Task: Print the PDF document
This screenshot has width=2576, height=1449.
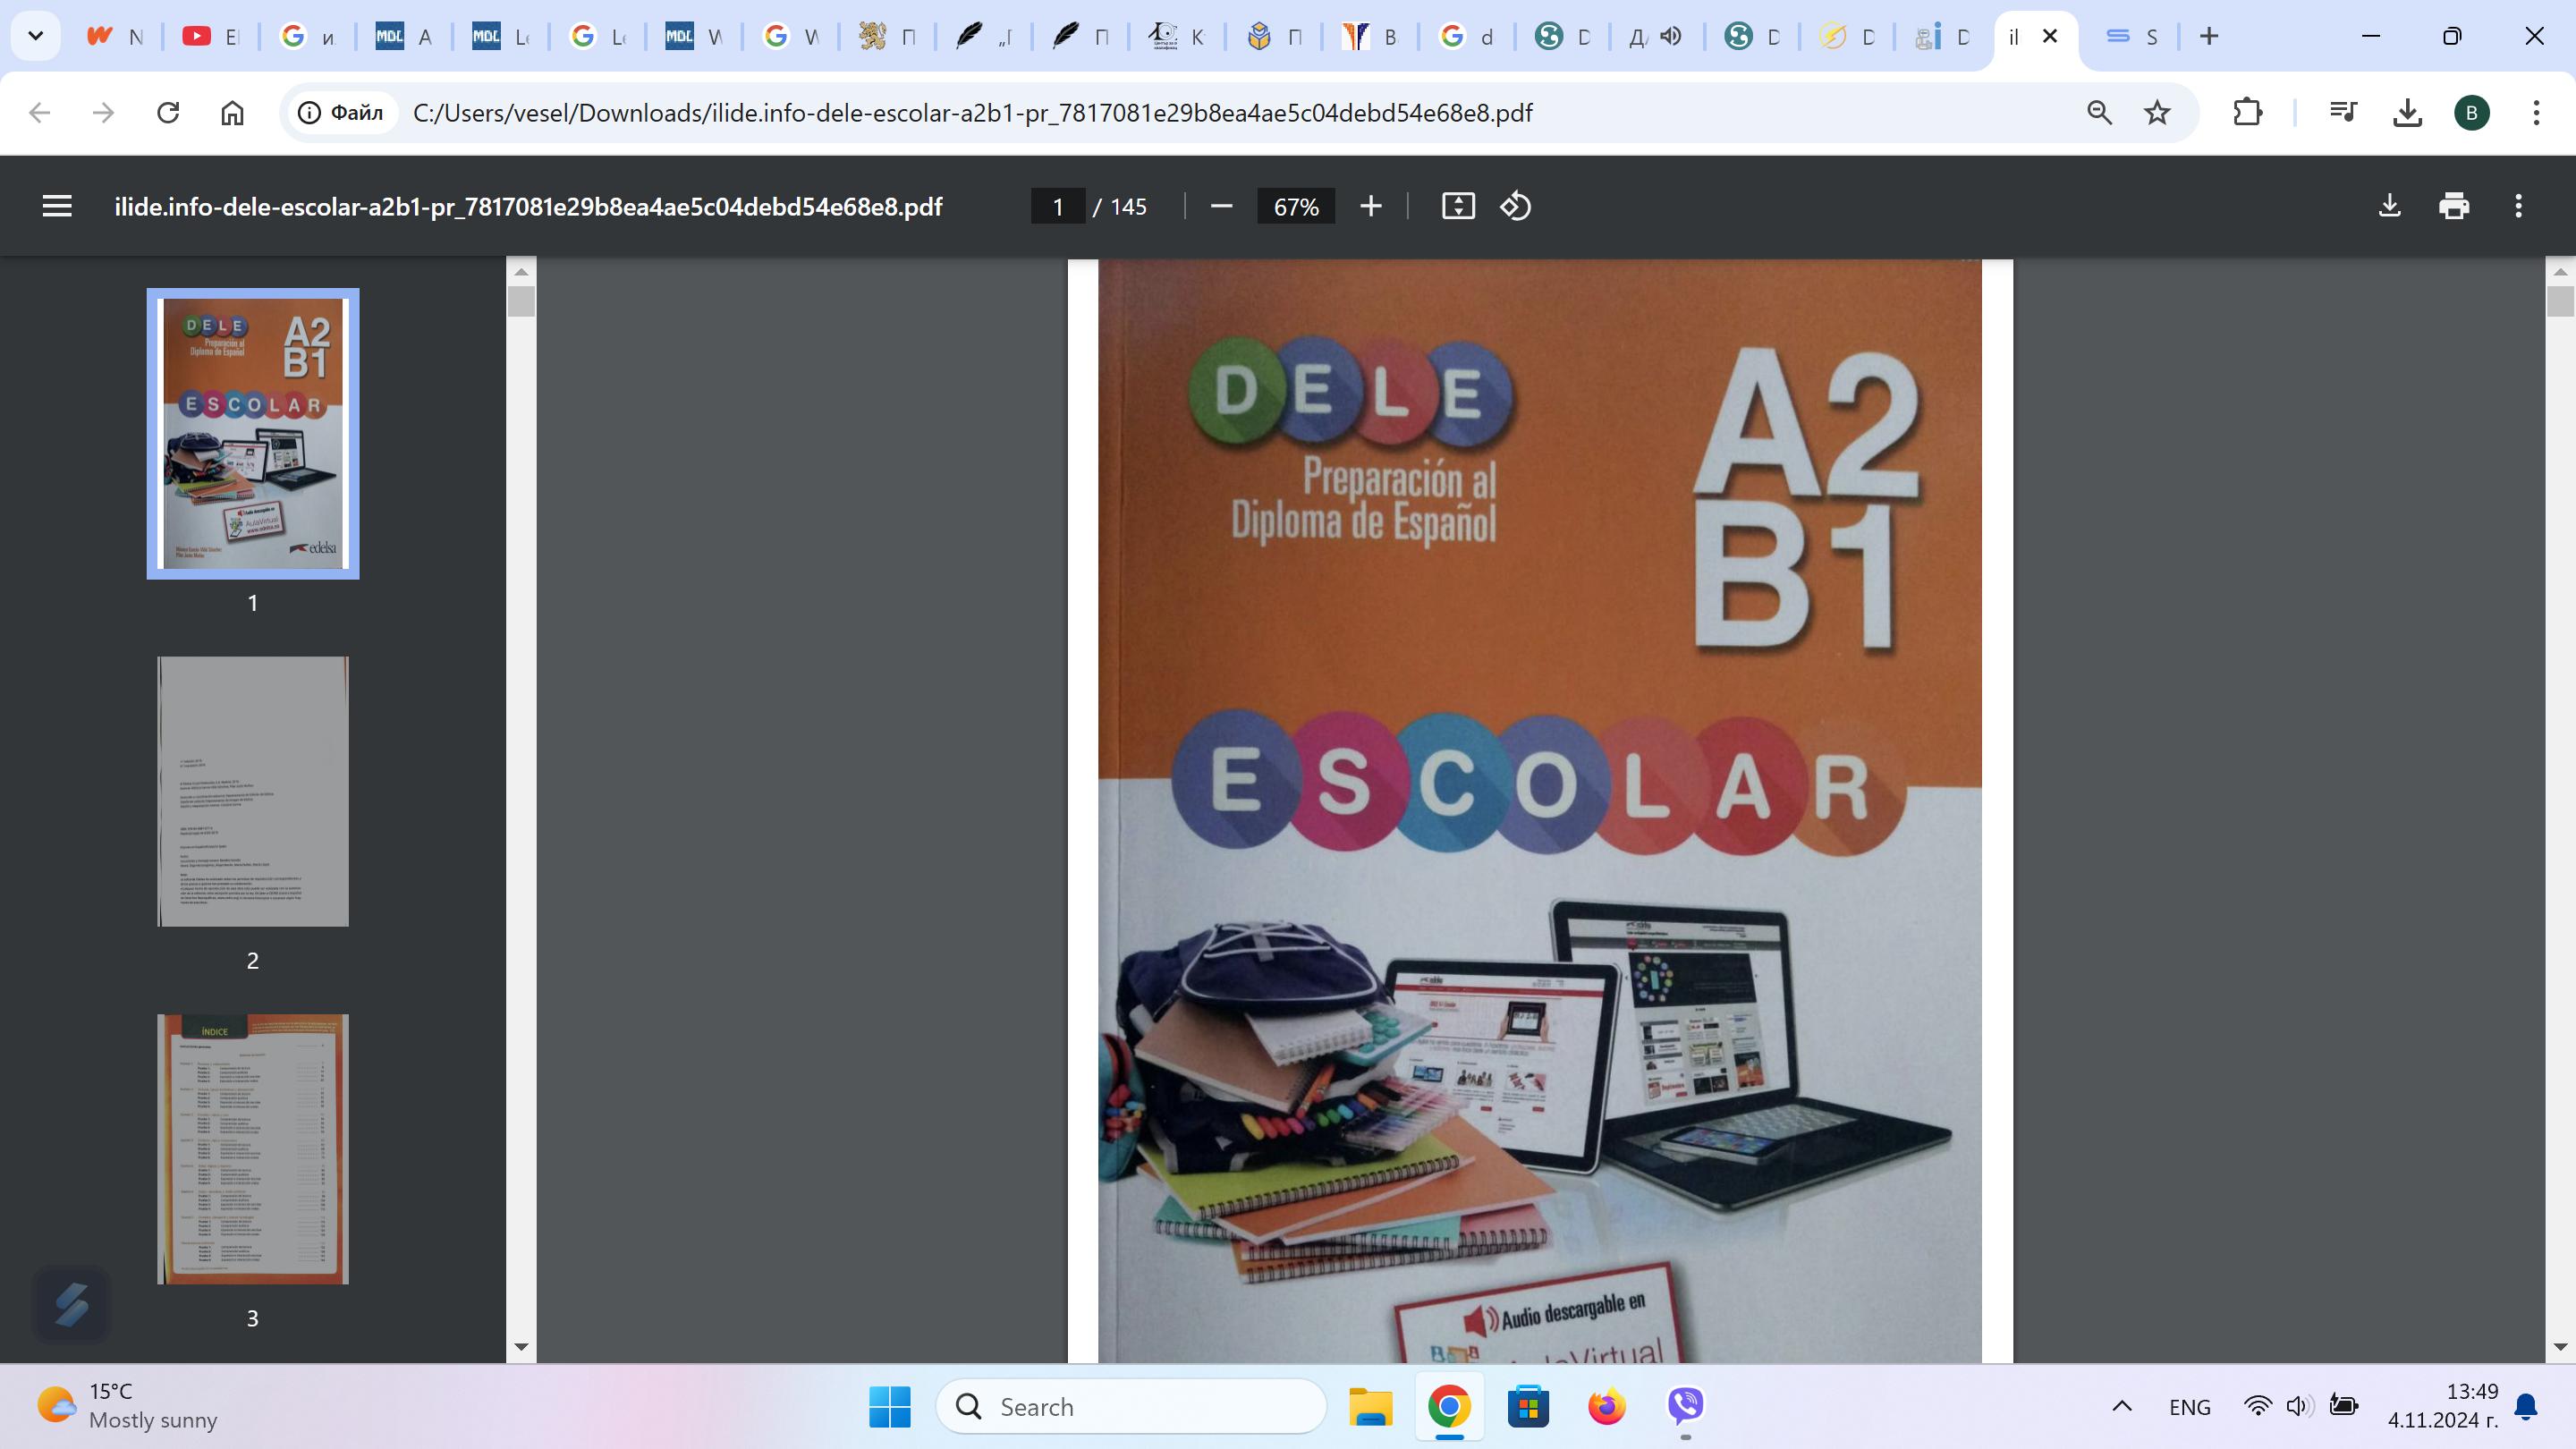Action: pos(2454,206)
